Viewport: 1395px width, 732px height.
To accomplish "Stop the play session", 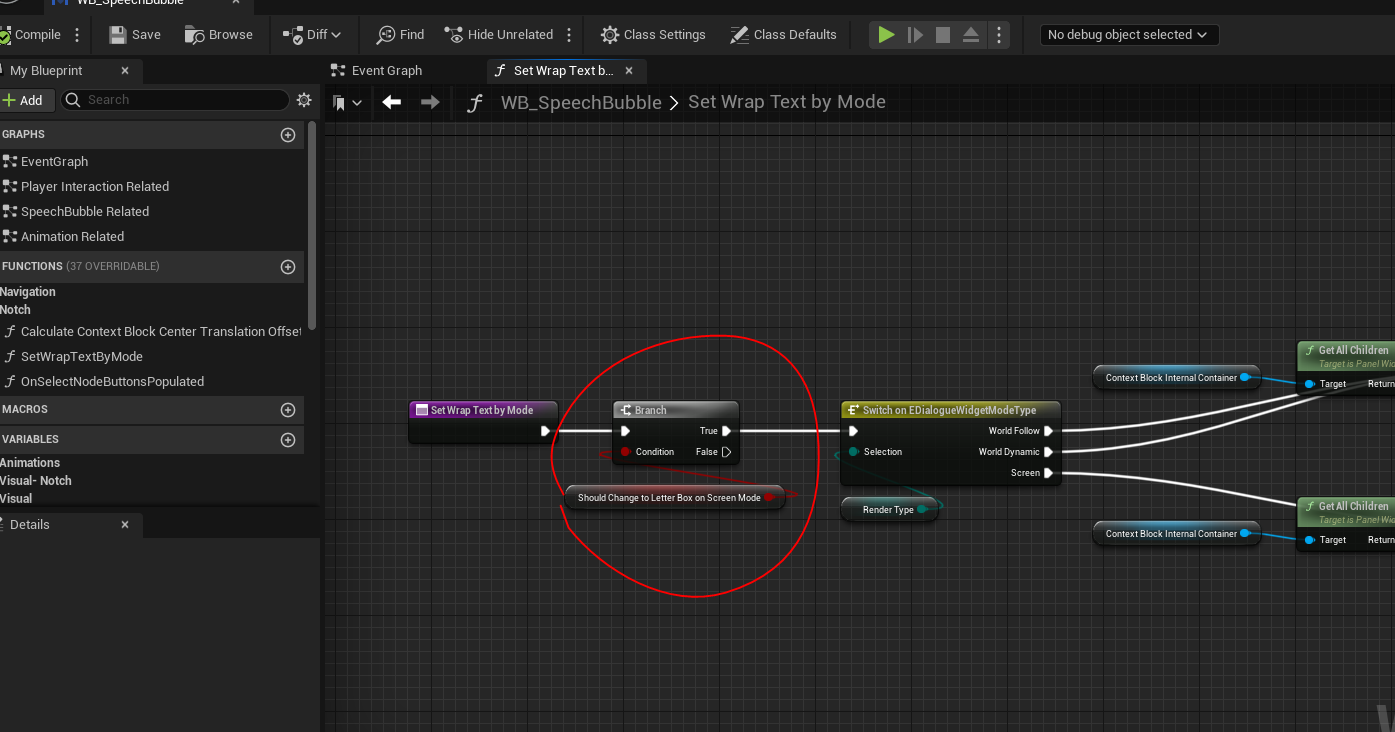I will 943,35.
